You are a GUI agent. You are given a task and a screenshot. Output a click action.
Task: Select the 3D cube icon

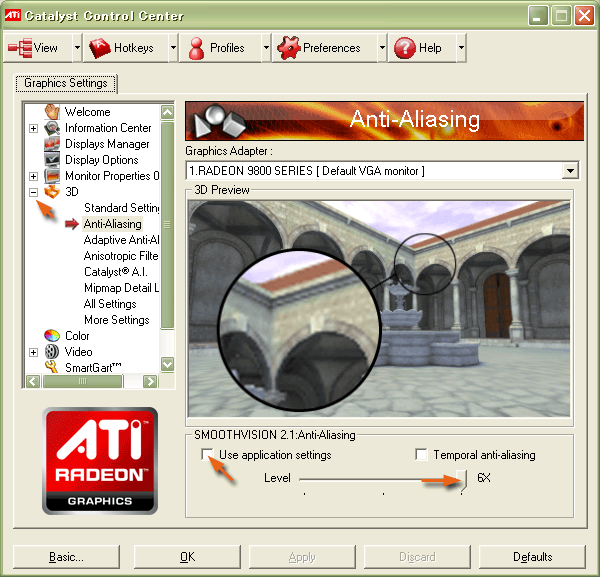click(52, 191)
